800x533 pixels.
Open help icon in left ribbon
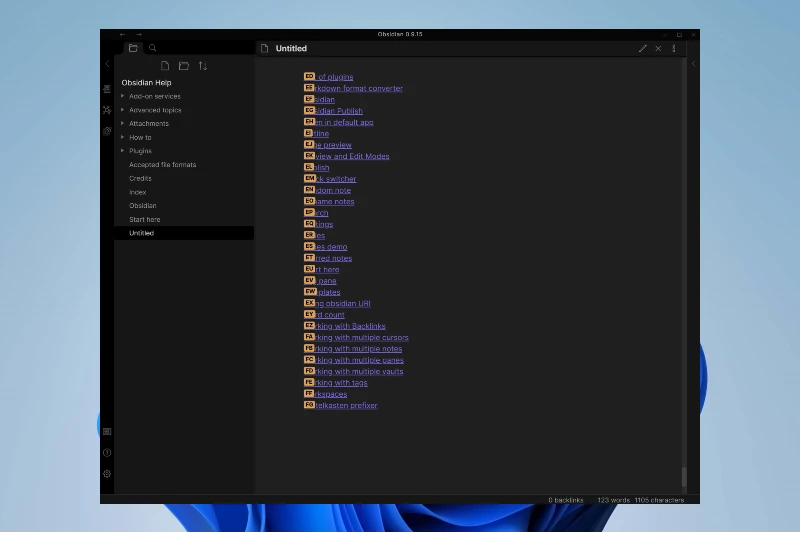(x=107, y=452)
